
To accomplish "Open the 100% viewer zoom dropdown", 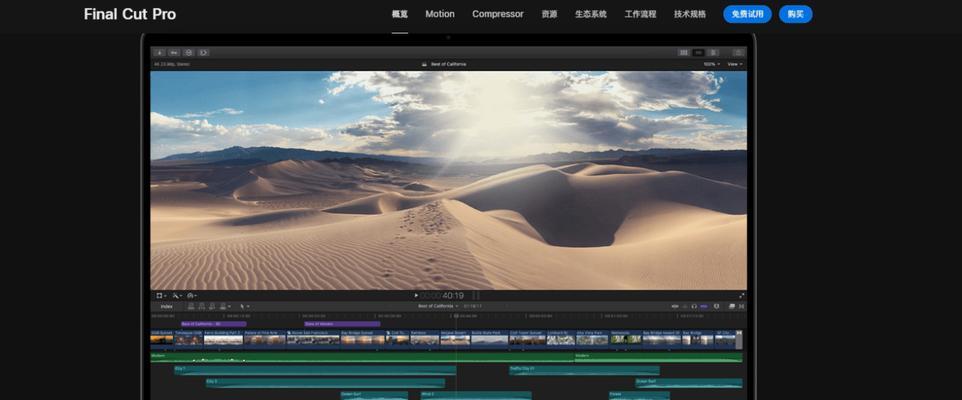I will click(x=712, y=64).
